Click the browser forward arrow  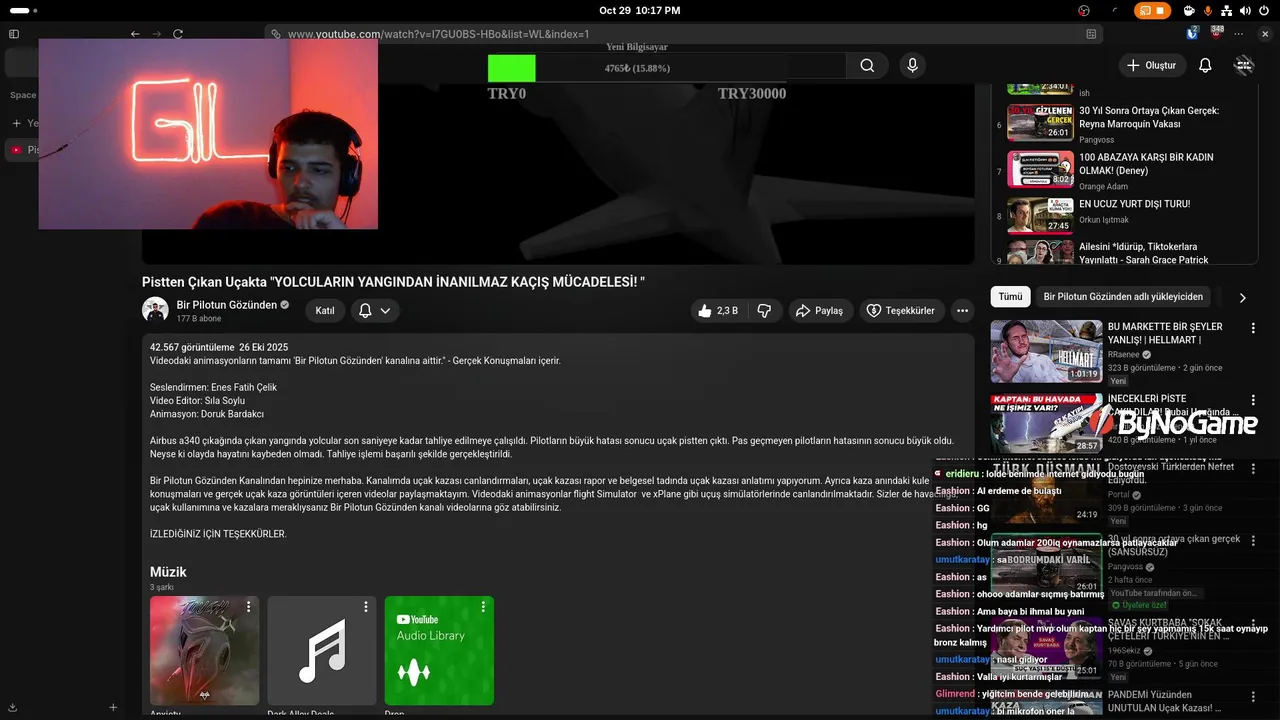tap(156, 33)
